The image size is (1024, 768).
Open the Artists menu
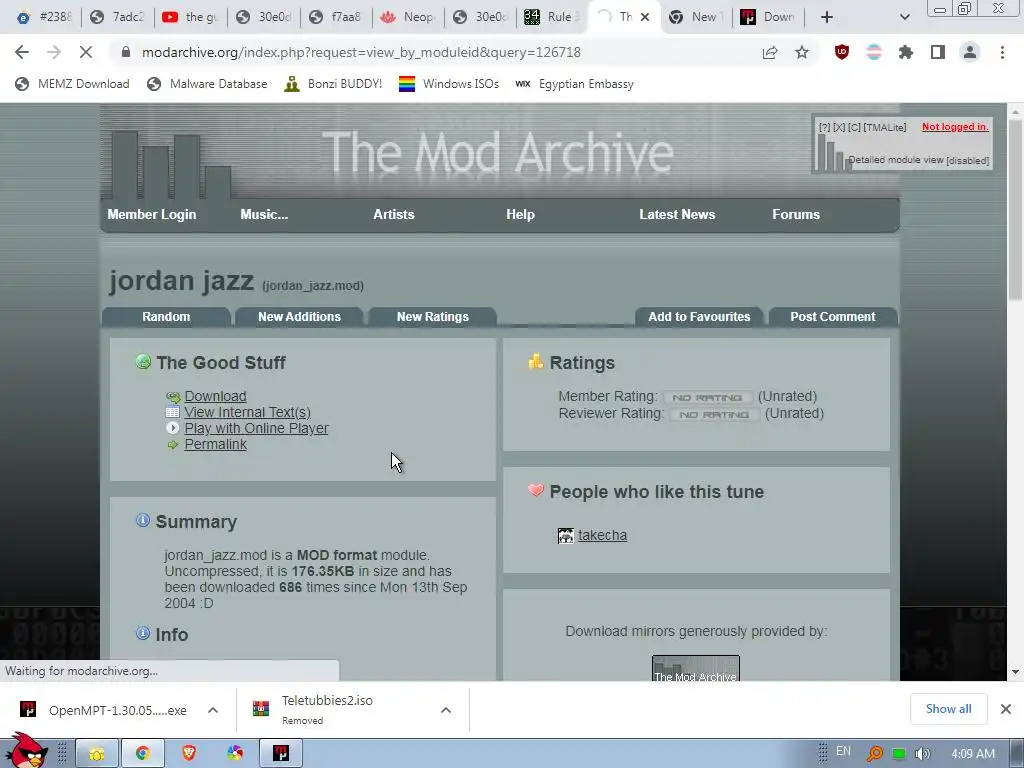pyautogui.click(x=394, y=214)
